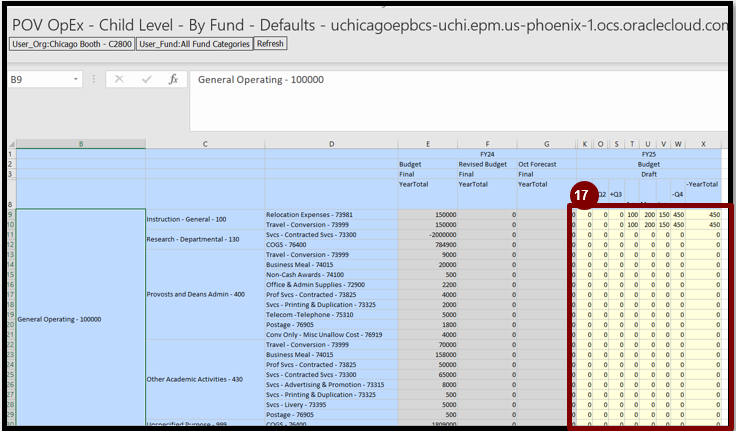Screen dimensions: 736x431
Task: Click the Refresh button in POV bar
Action: point(270,44)
